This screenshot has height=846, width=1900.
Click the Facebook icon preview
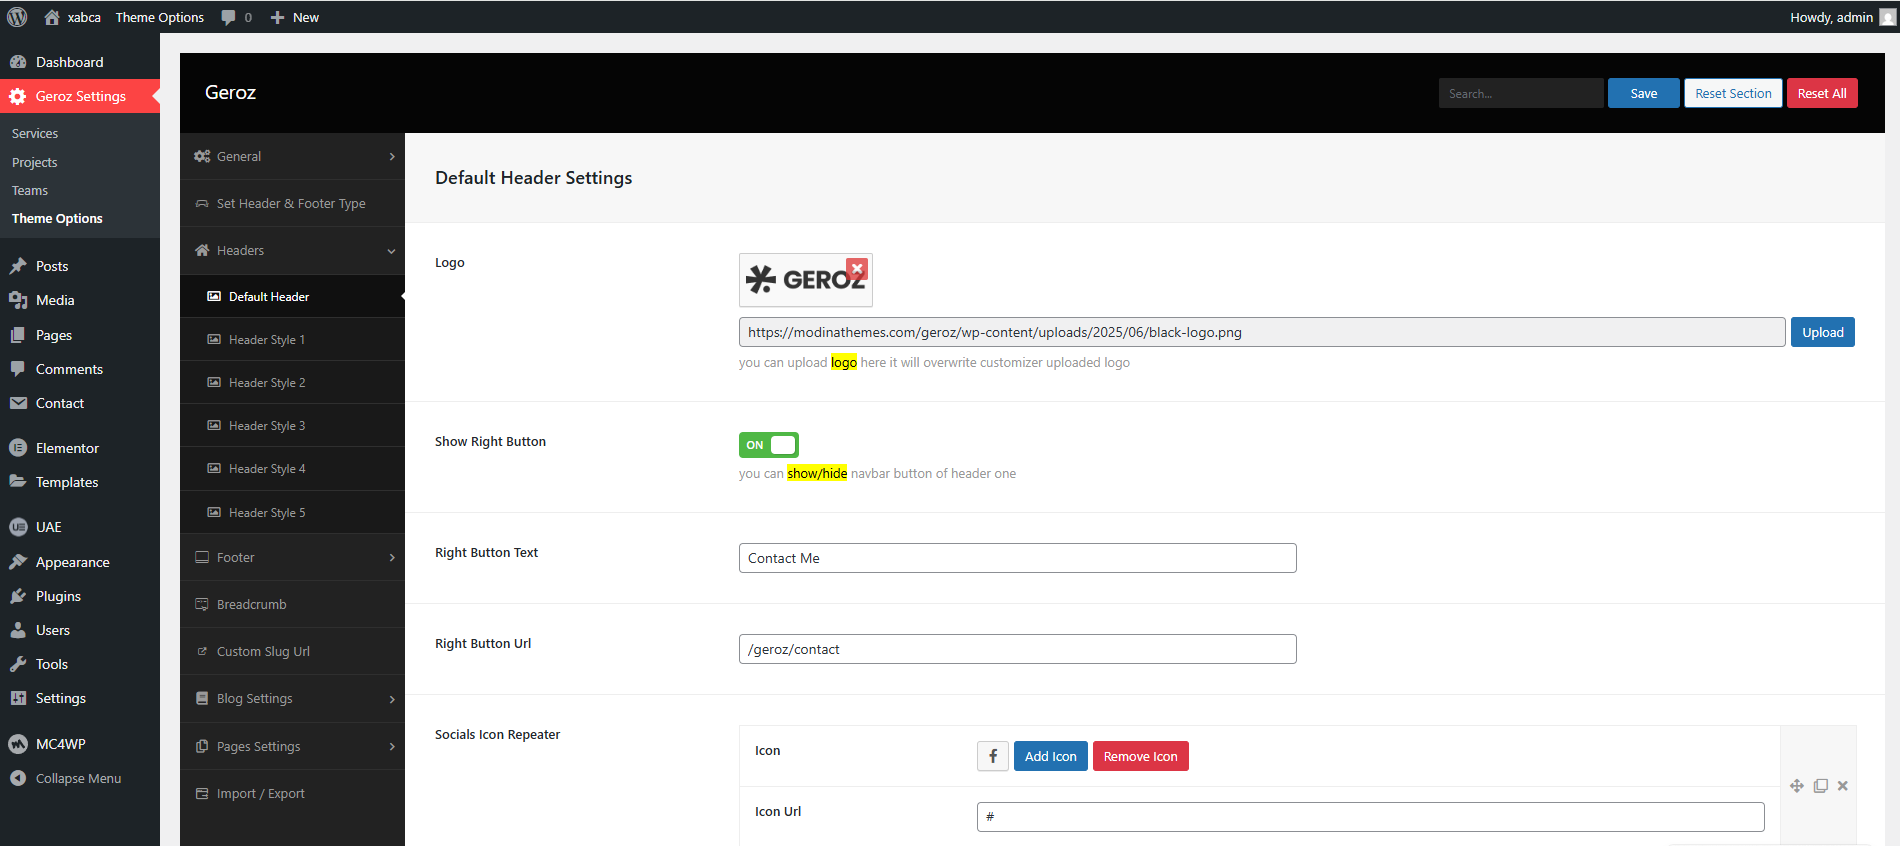(x=992, y=756)
